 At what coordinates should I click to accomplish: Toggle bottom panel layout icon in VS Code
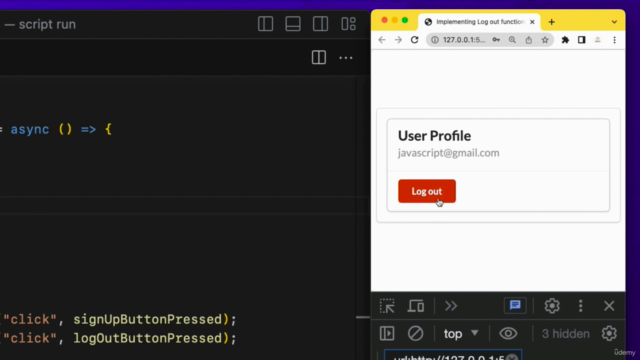(x=293, y=24)
